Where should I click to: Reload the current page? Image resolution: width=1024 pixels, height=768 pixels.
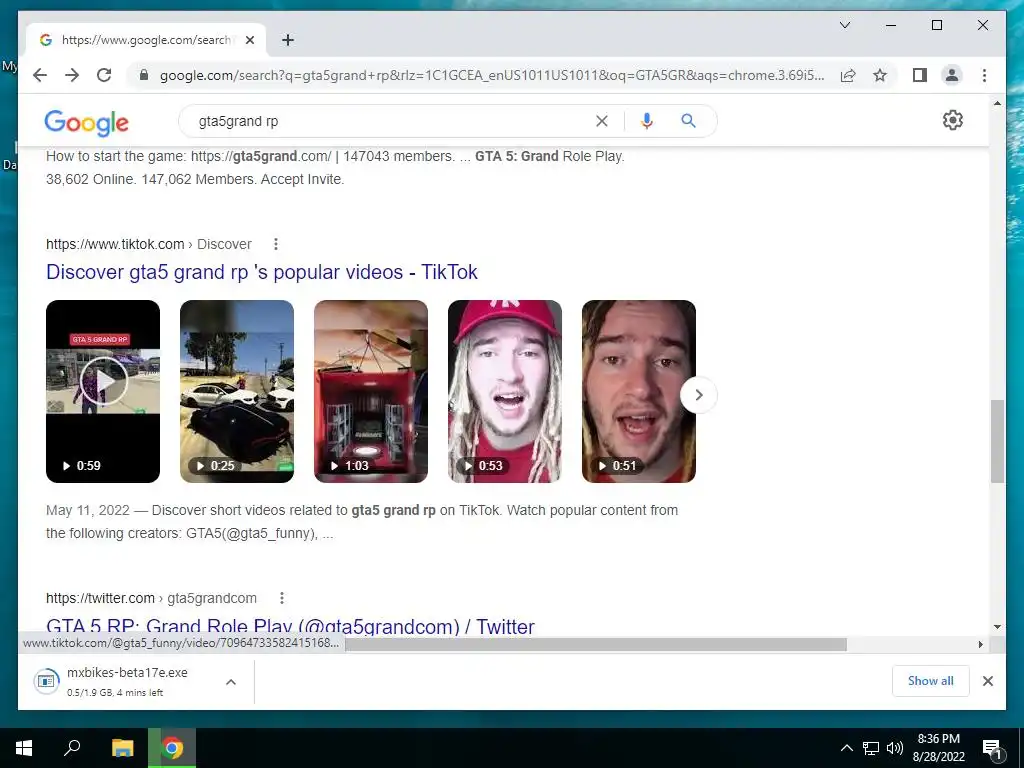(104, 75)
